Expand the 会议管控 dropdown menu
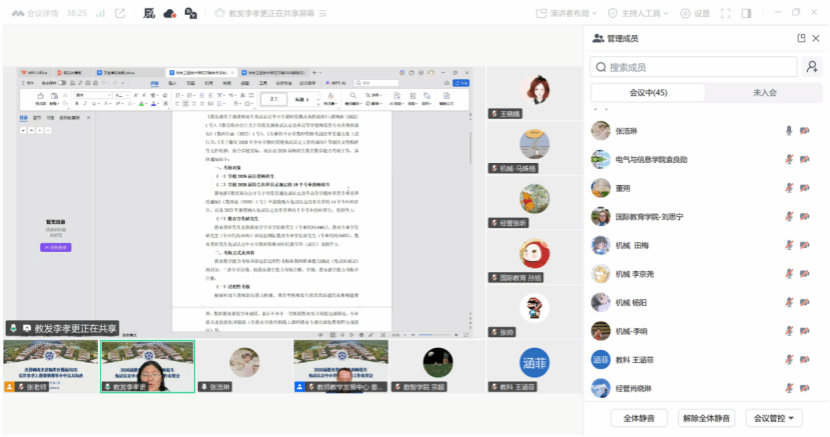The height and width of the screenshot is (437, 830). 776,418
